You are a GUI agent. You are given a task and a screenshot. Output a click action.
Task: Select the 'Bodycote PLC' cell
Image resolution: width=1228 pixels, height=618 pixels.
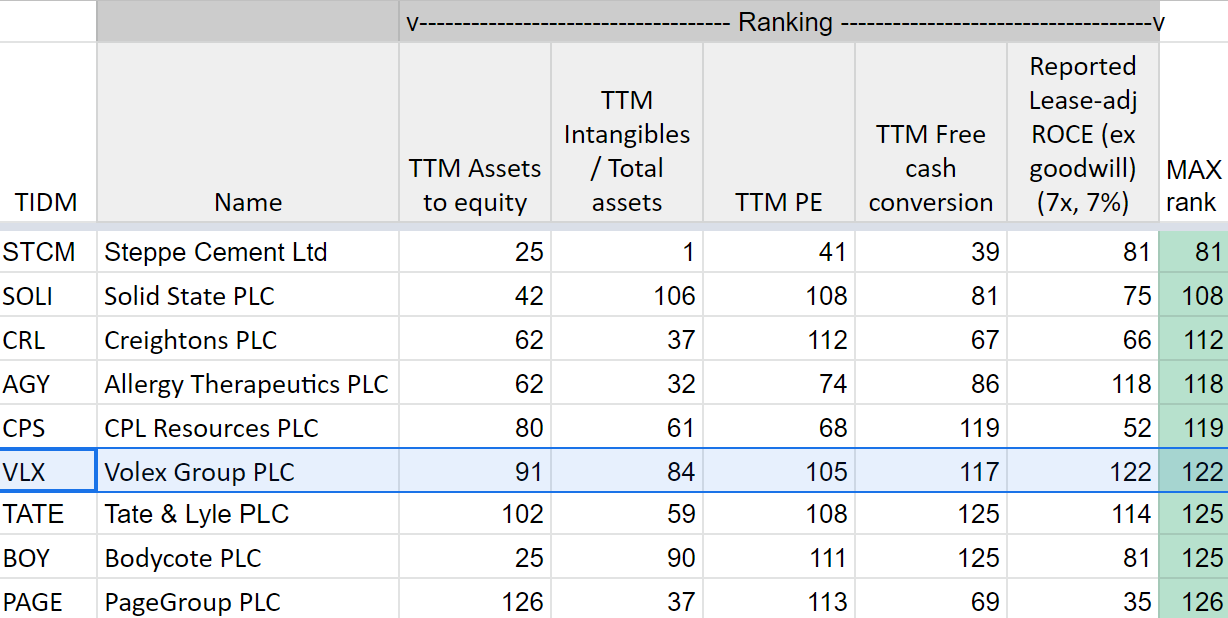click(x=248, y=559)
